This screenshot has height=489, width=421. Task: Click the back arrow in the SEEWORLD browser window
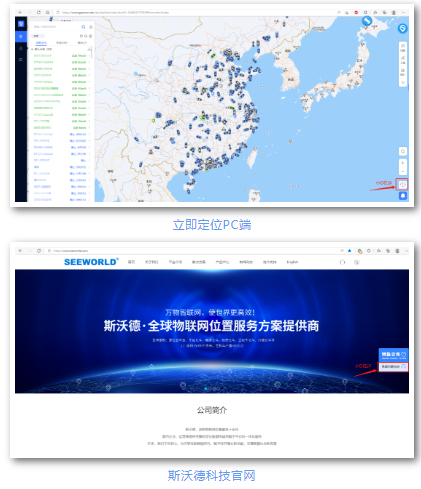pyautogui.click(x=21, y=251)
